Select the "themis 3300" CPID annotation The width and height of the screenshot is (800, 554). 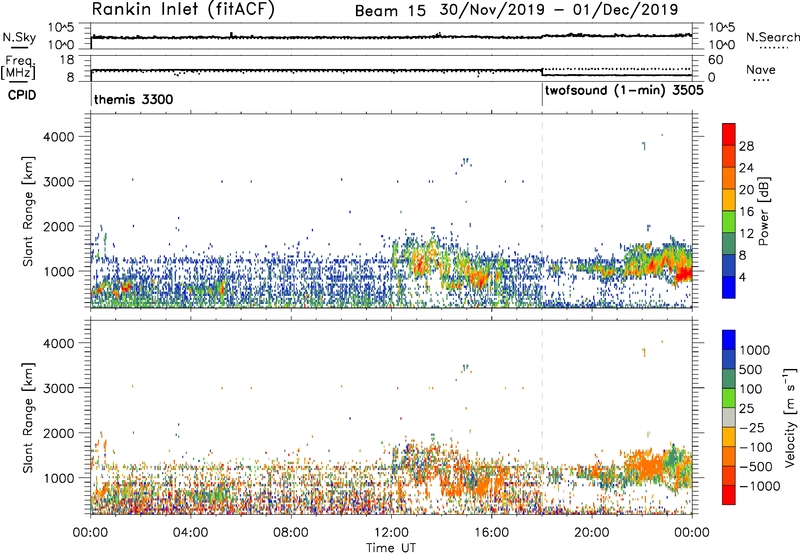click(134, 99)
